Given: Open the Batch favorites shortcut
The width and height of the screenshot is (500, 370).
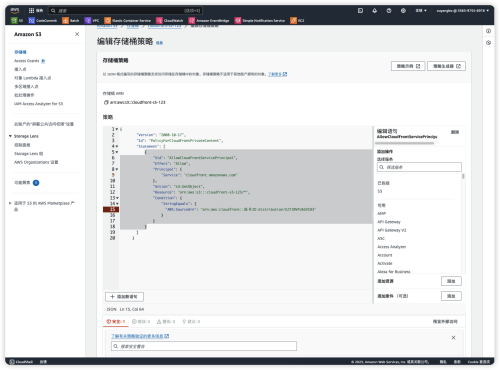Looking at the screenshot, I should point(71,21).
